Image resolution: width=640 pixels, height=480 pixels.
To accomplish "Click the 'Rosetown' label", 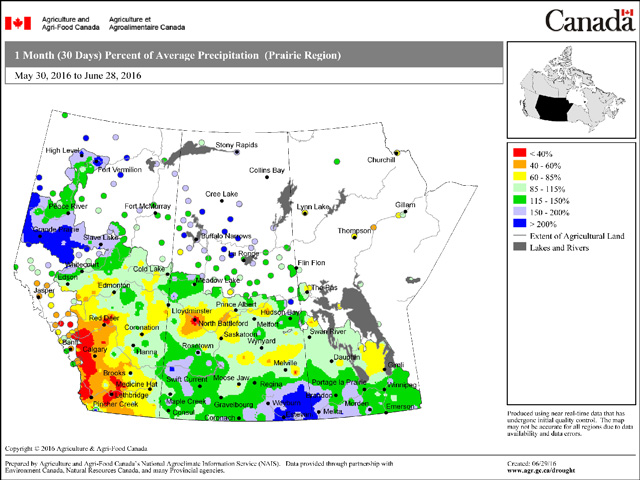I will pos(198,346).
